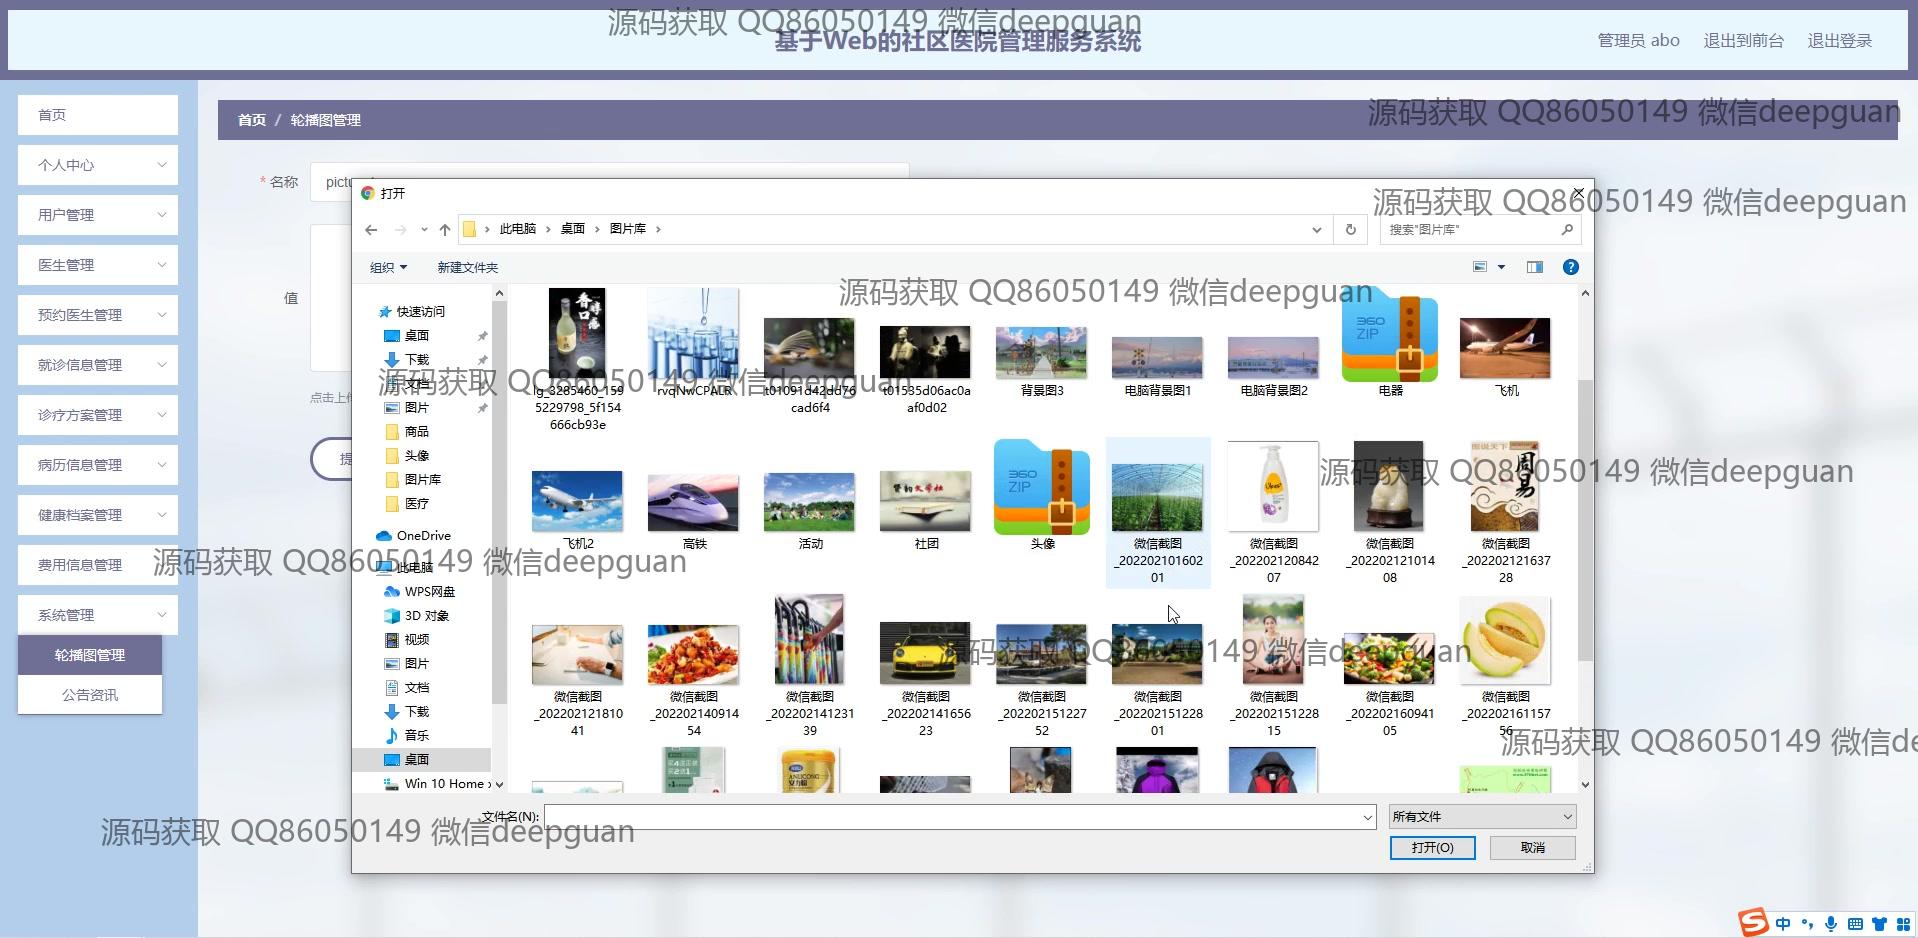This screenshot has height=938, width=1918.
Task: Go up one folder level
Action: 445,230
